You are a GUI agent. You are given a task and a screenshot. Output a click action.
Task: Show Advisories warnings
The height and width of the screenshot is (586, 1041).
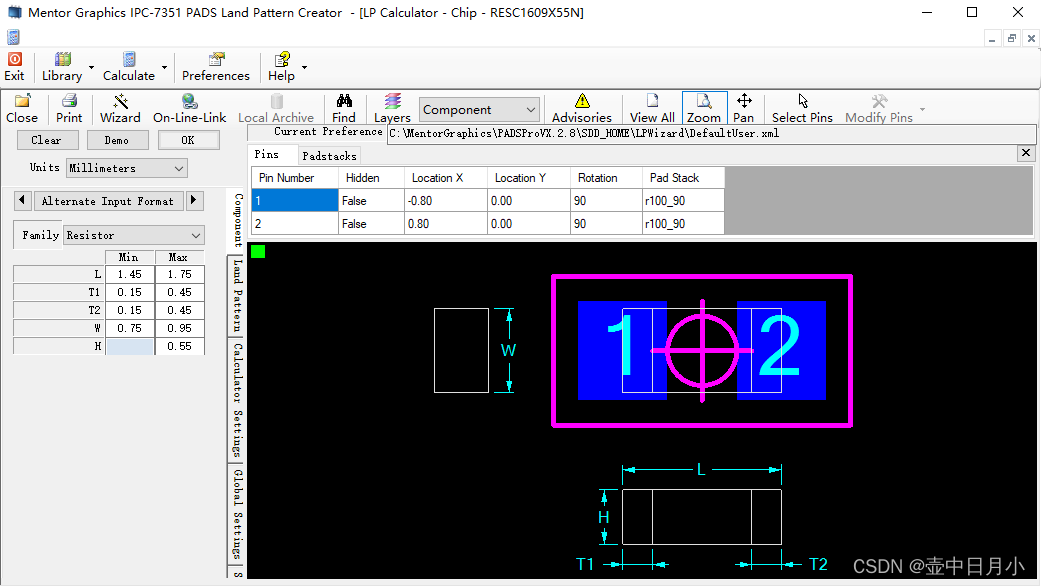pyautogui.click(x=582, y=108)
